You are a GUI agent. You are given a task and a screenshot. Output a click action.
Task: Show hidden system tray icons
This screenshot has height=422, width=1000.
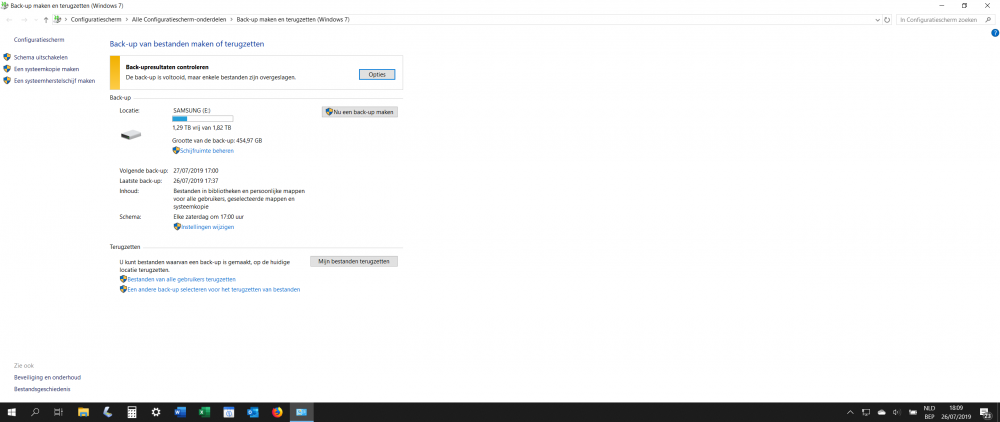(850, 412)
